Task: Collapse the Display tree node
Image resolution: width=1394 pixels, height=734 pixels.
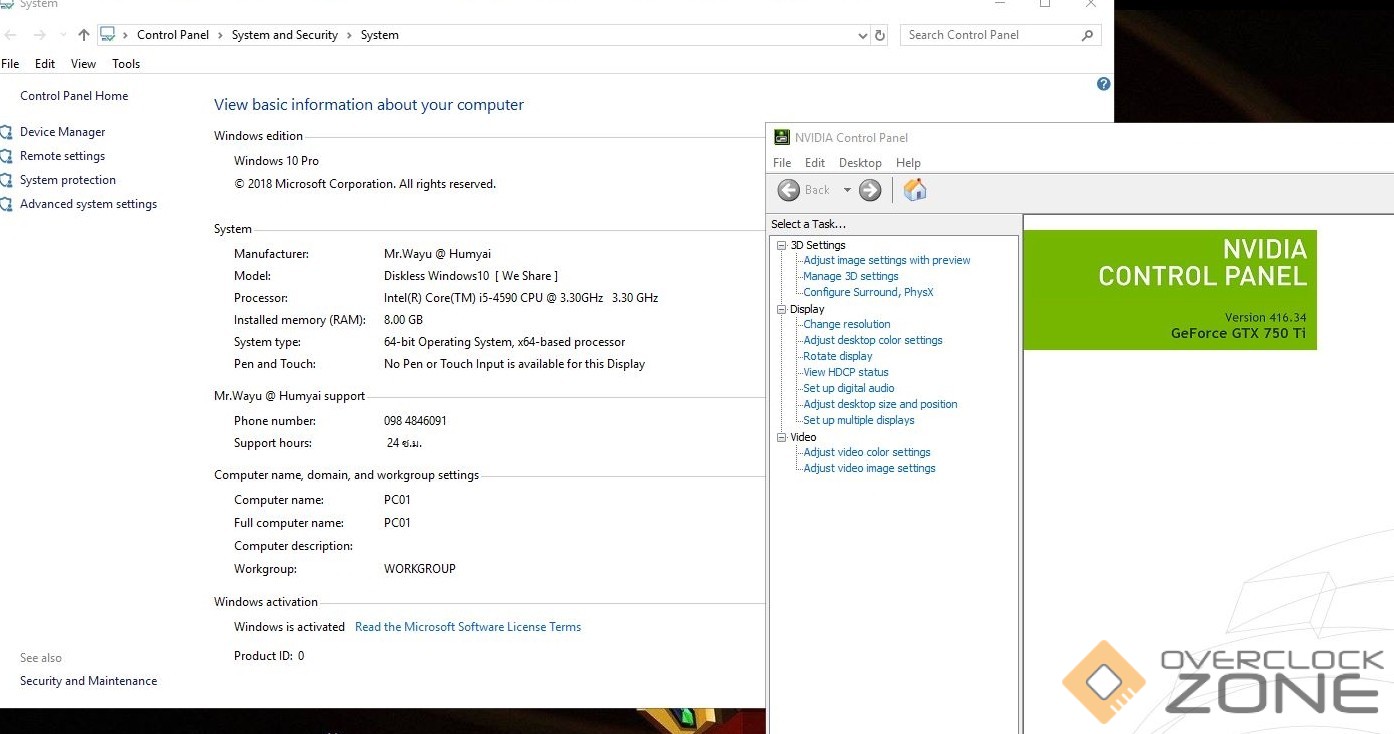Action: click(782, 309)
